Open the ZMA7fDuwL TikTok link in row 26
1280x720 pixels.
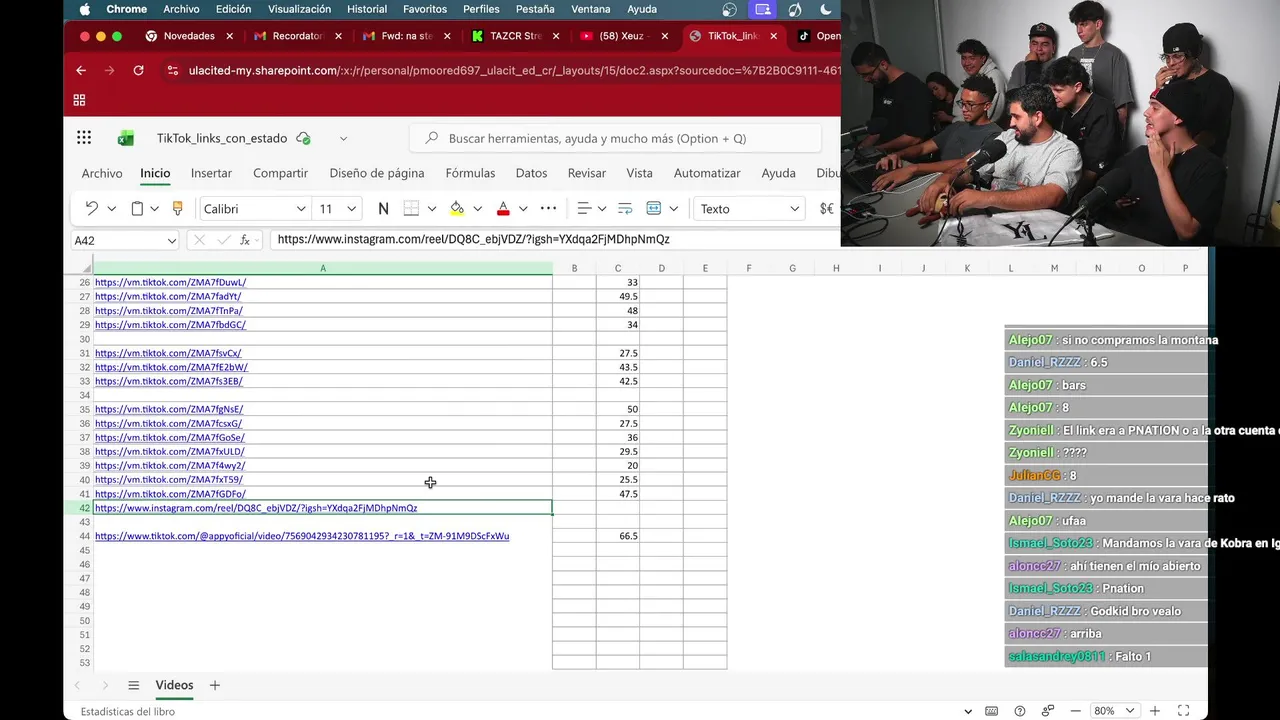[x=170, y=282]
